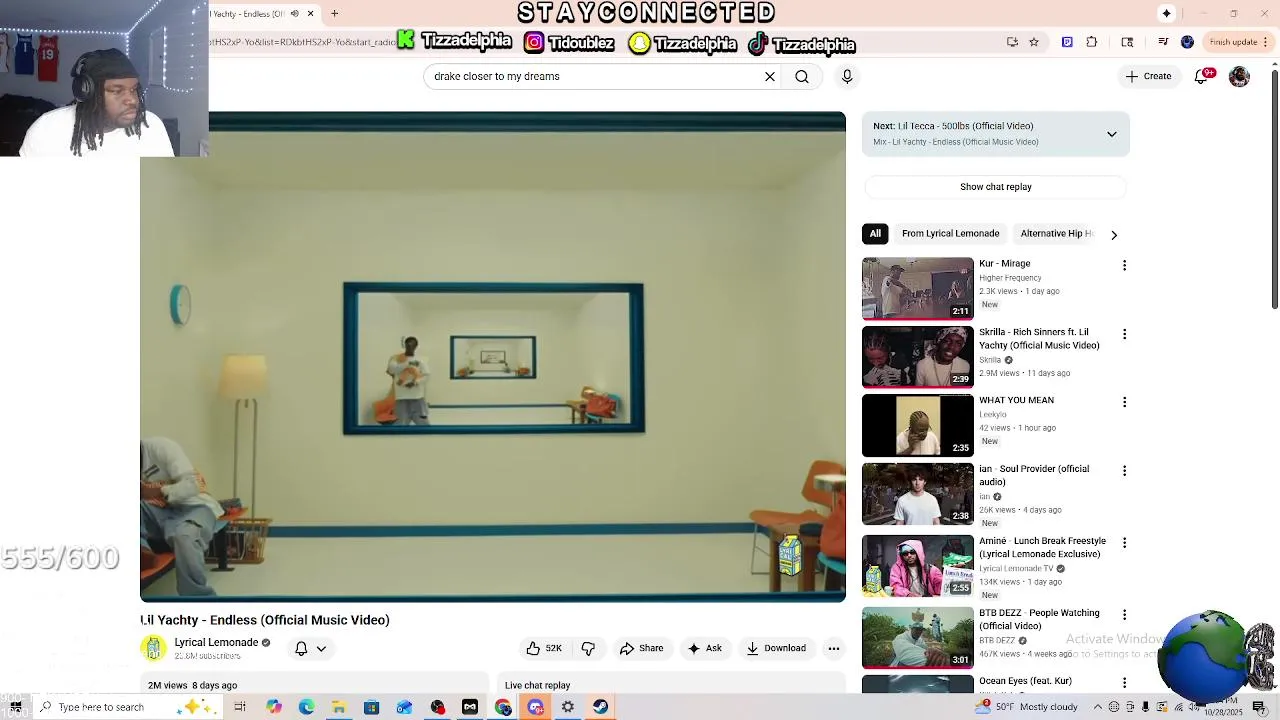Open weather widget showing 50°F
Image resolution: width=1280 pixels, height=720 pixels.
click(1028, 707)
